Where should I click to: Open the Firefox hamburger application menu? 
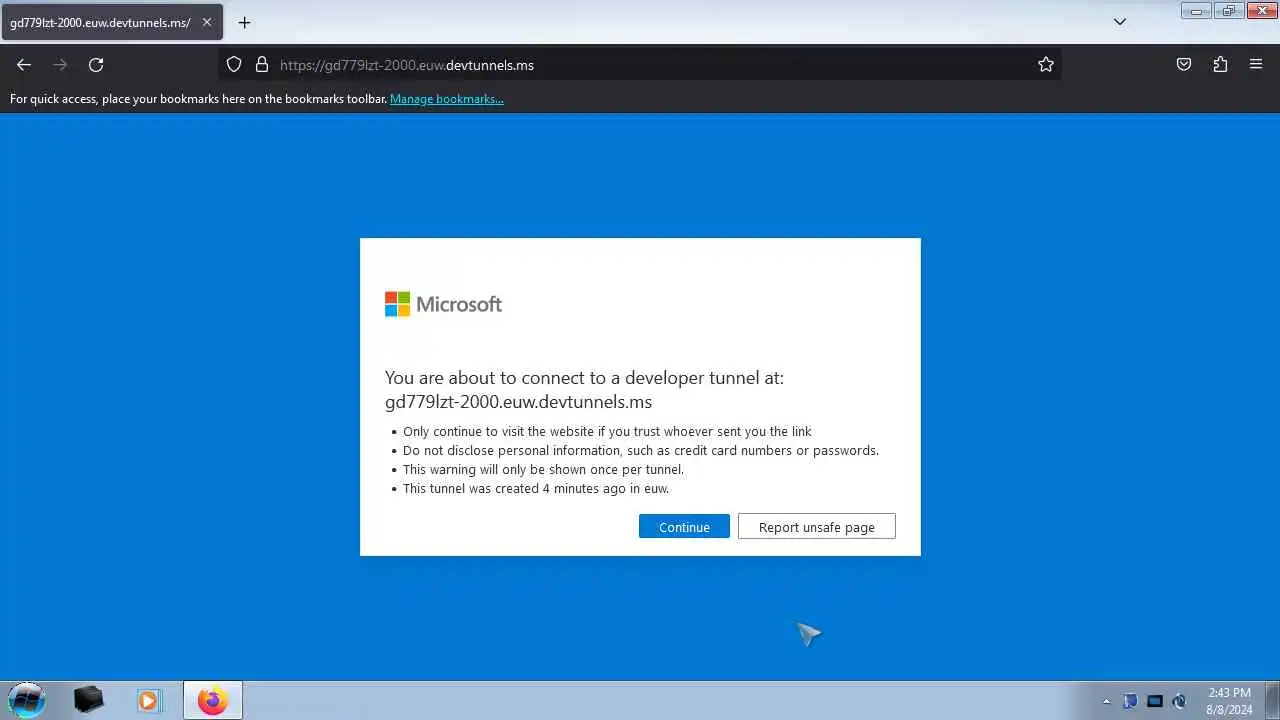point(1256,65)
